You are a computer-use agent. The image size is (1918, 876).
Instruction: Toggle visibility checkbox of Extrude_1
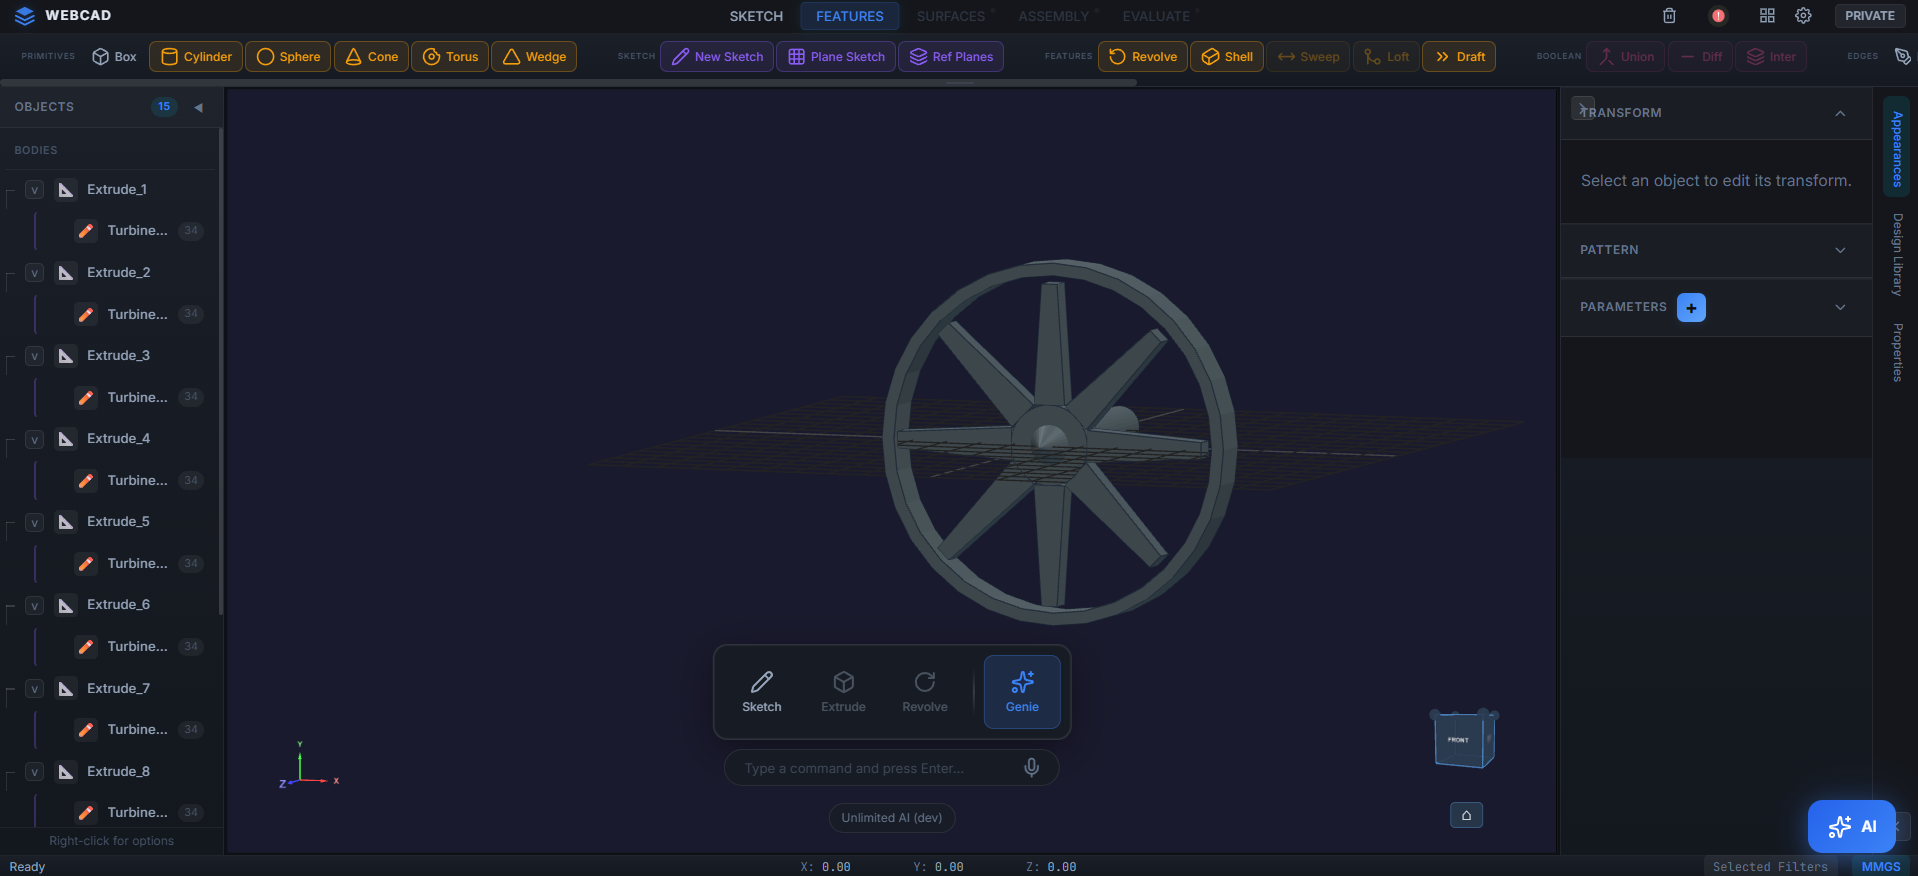tap(35, 190)
